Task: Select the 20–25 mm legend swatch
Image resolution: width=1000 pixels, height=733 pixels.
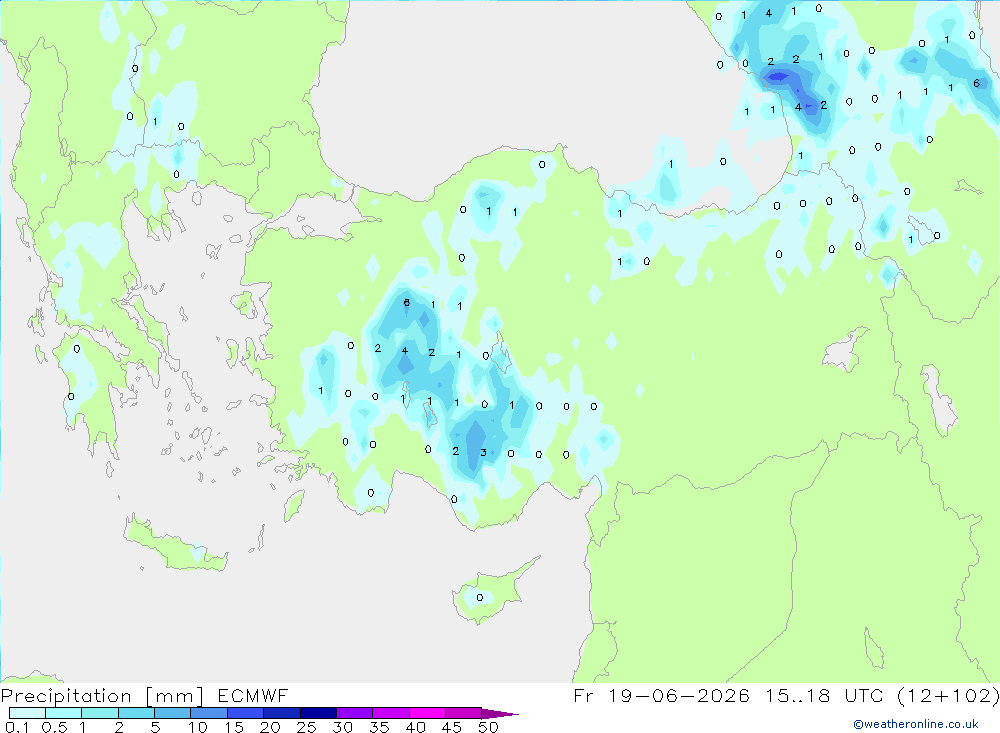Action: tap(282, 713)
